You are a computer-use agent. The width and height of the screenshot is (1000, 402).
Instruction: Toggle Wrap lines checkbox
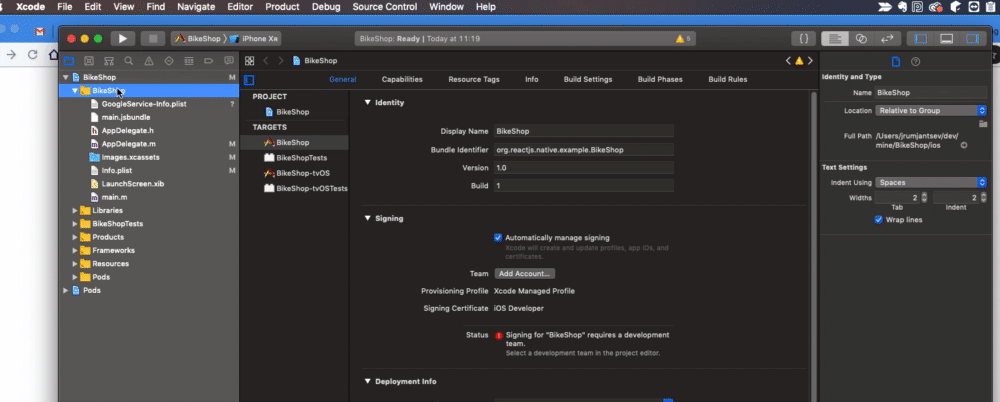point(879,220)
